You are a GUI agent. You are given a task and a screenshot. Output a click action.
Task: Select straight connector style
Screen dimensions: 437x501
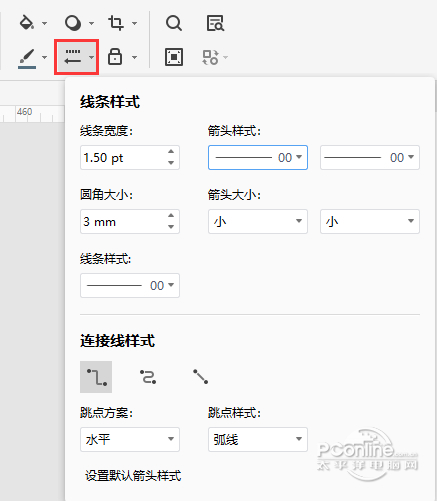pyautogui.click(x=200, y=377)
